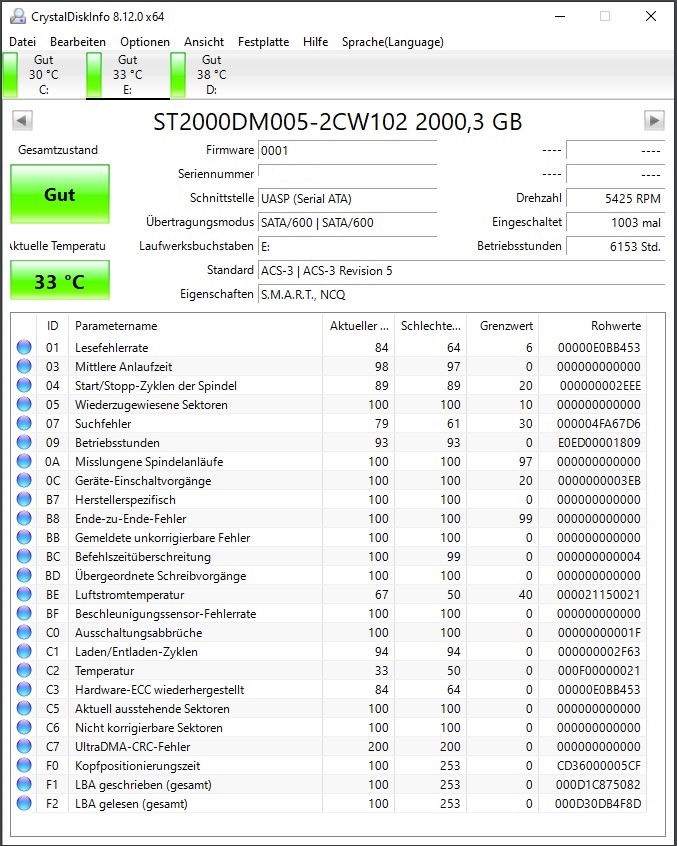Click status orb of Luftstromtemperatur row
The width and height of the screenshot is (677, 846).
(x=24, y=595)
